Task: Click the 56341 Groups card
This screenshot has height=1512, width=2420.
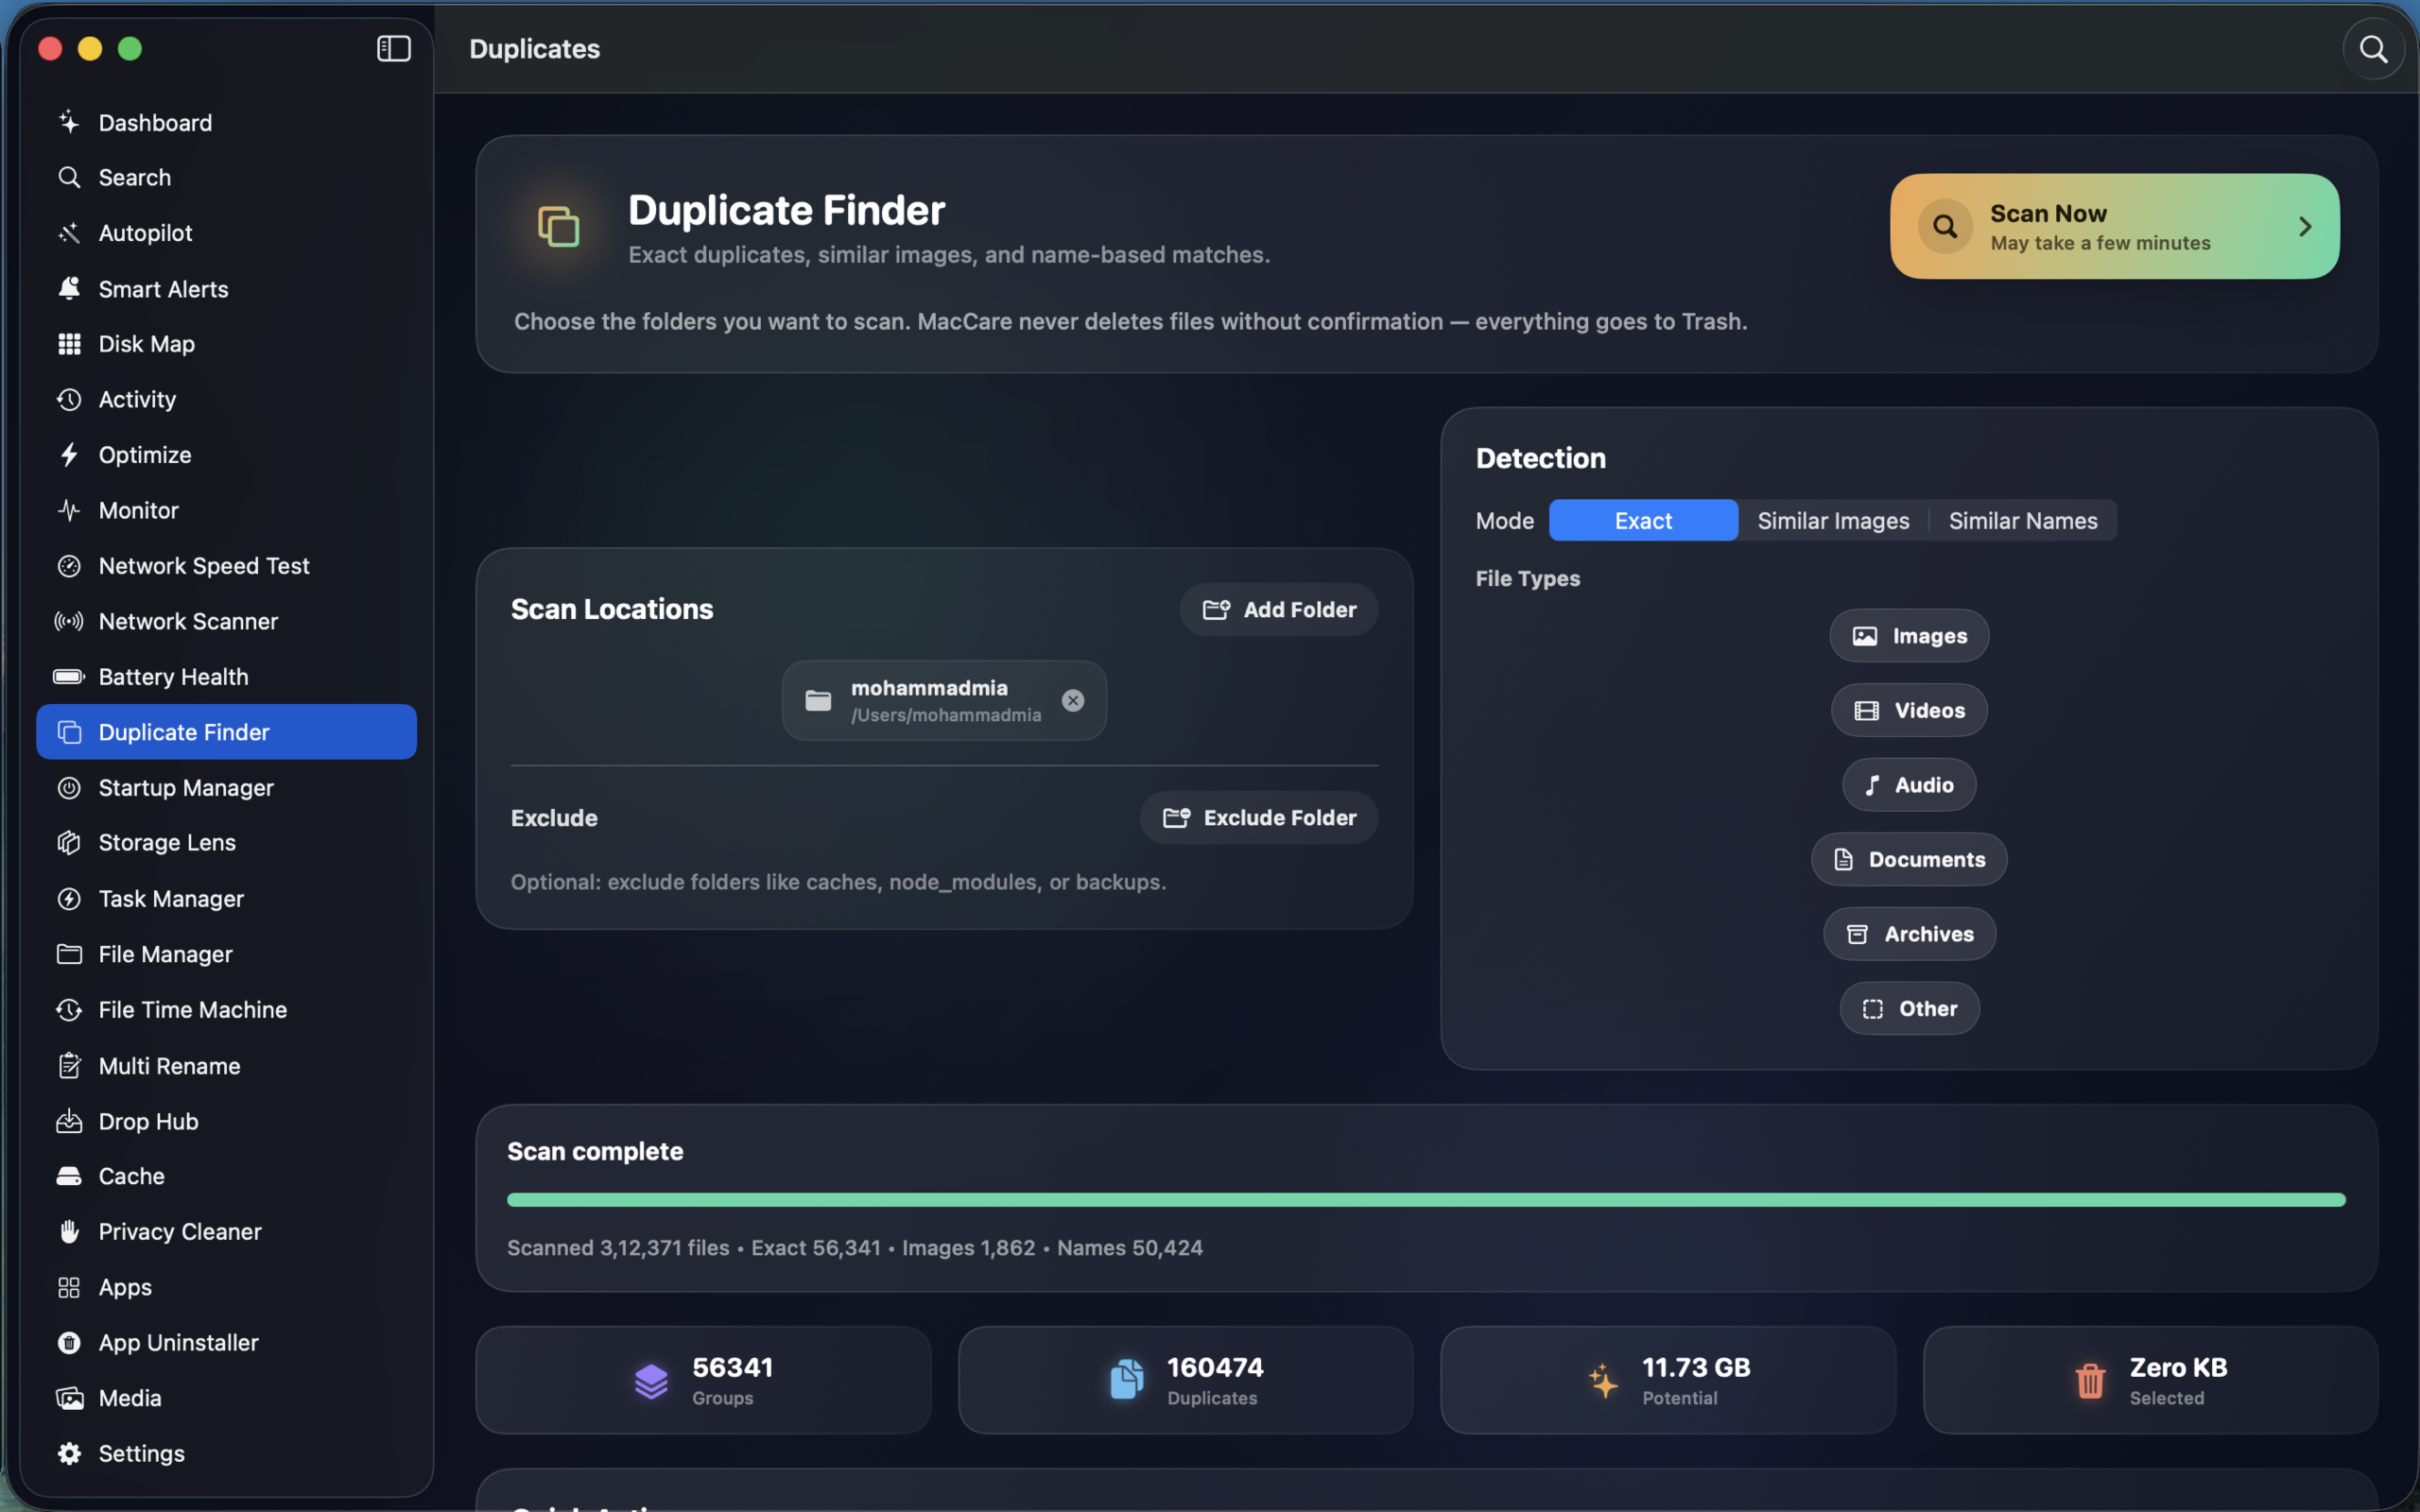Action: pos(703,1380)
